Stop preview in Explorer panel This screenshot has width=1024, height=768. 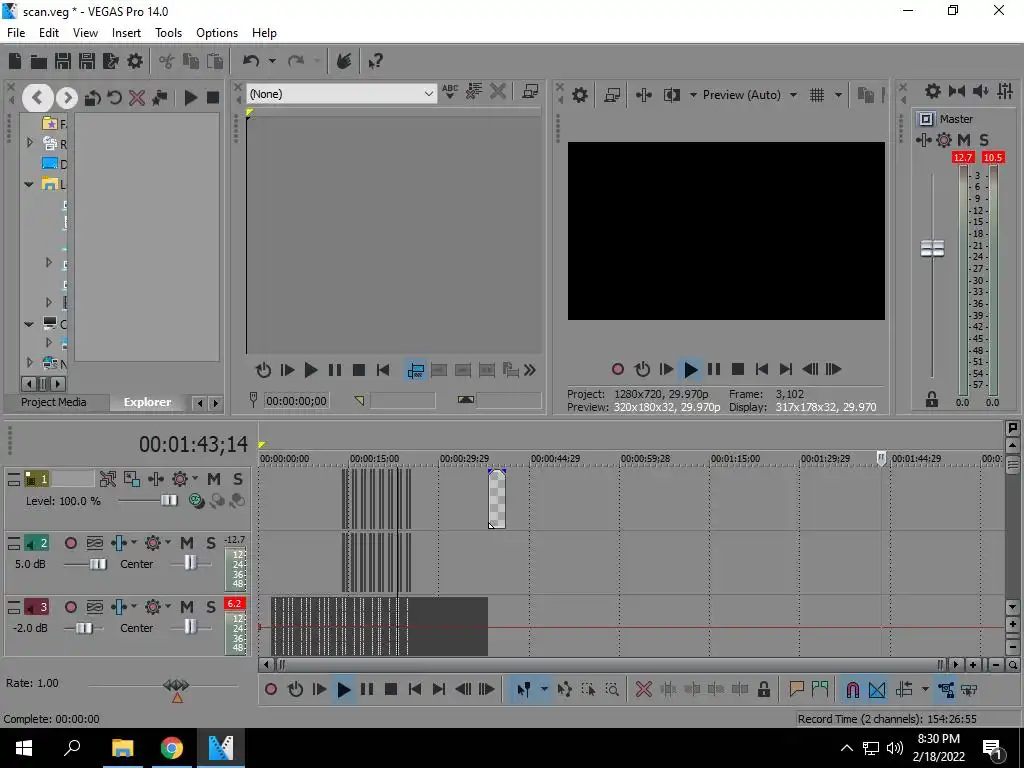tap(213, 98)
